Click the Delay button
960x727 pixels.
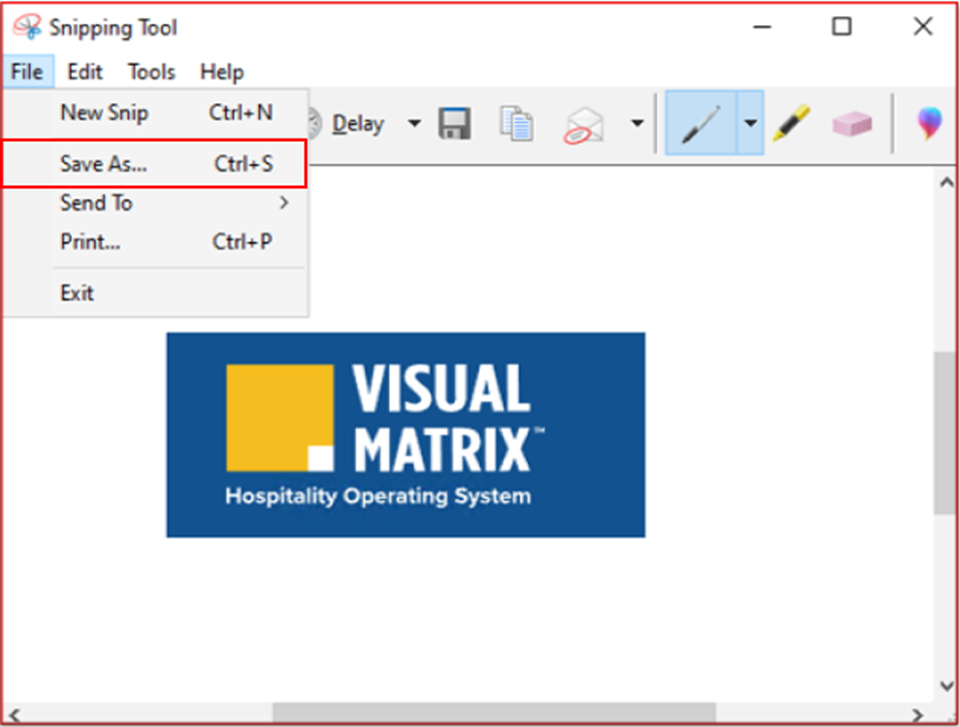(x=357, y=124)
